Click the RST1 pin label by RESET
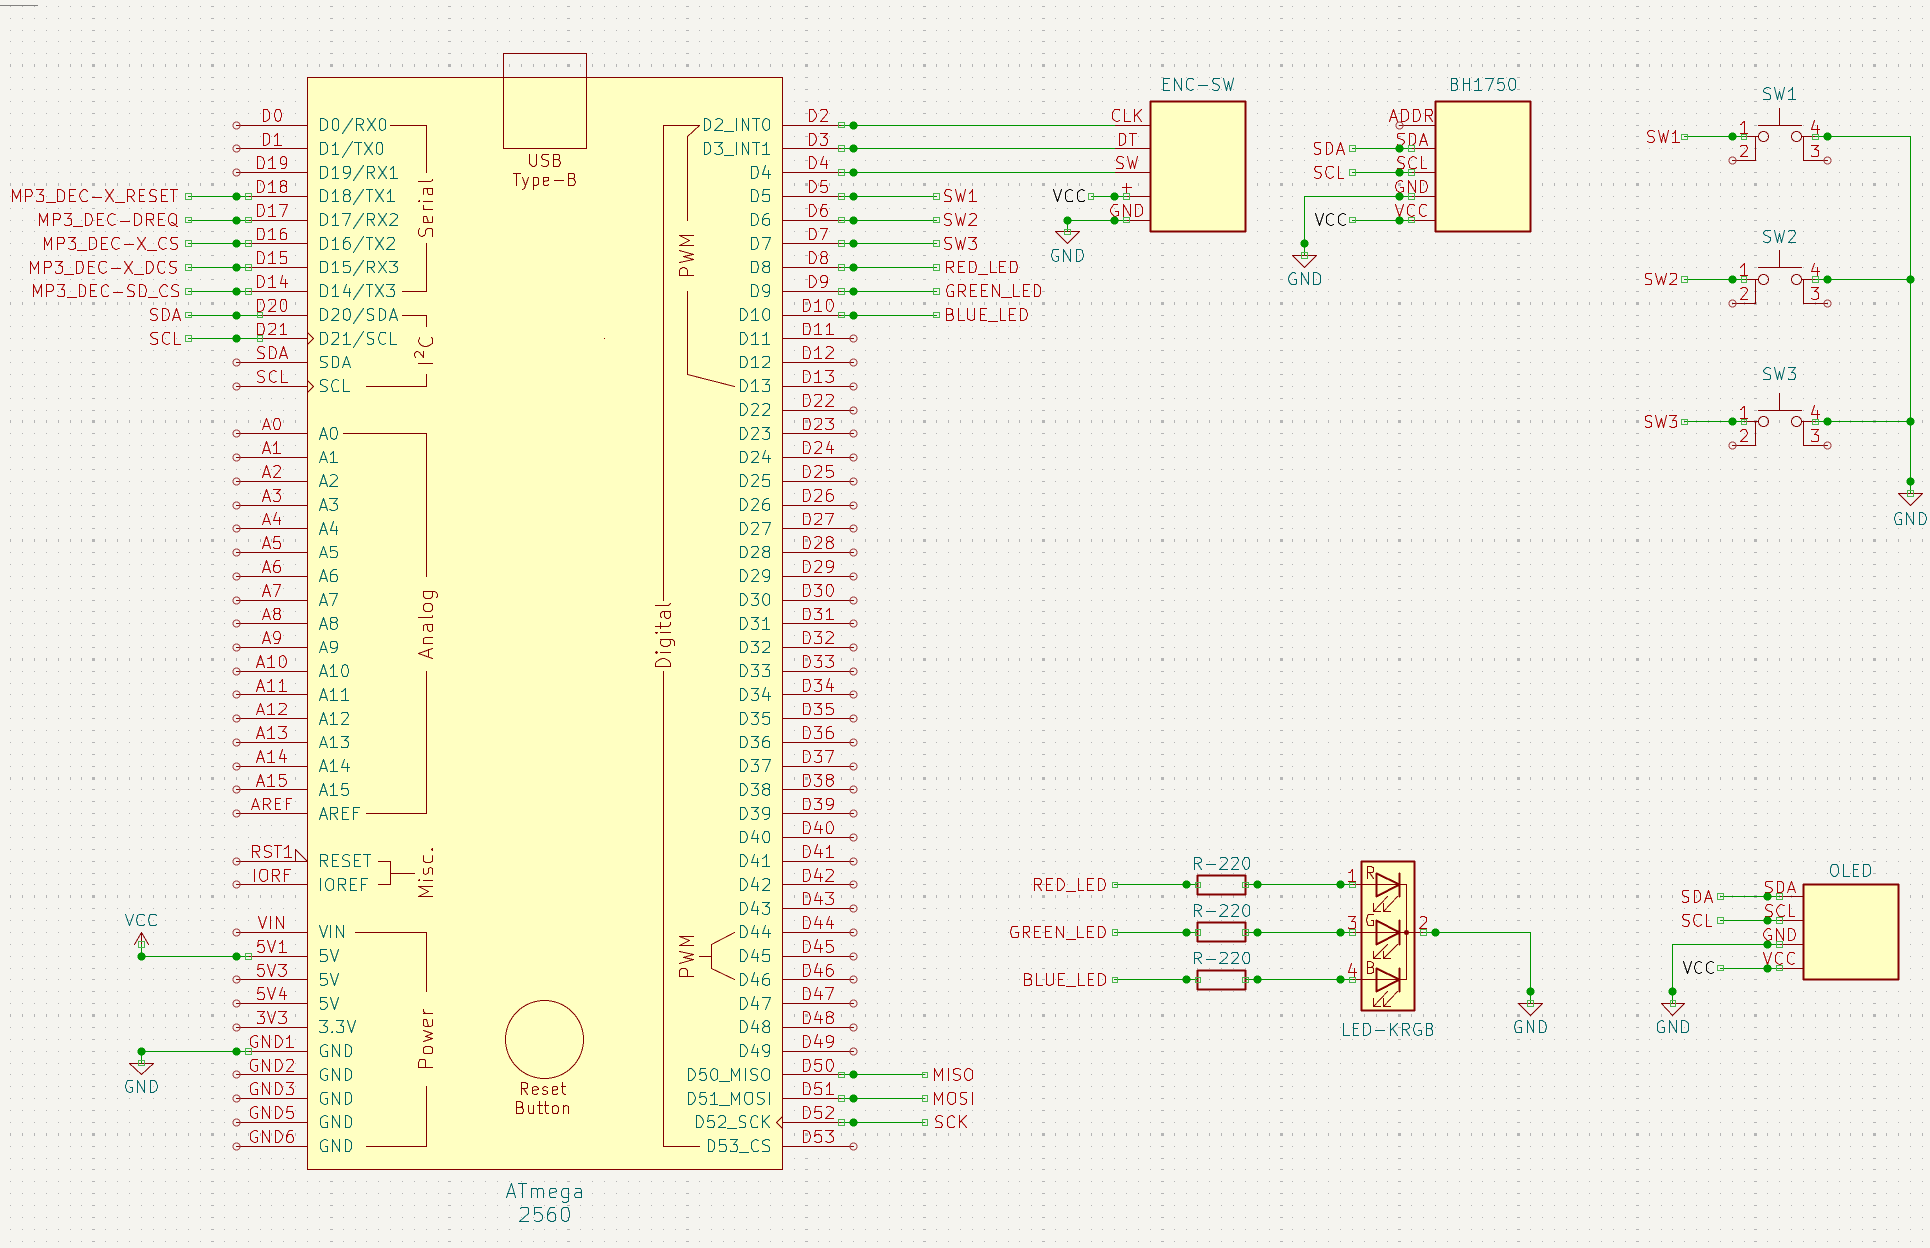This screenshot has width=1930, height=1248. tap(272, 852)
